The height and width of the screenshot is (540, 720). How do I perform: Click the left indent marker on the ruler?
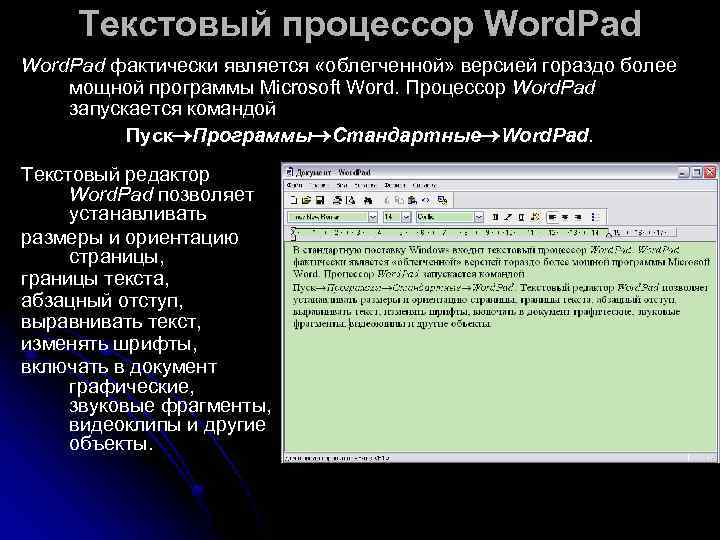294,236
